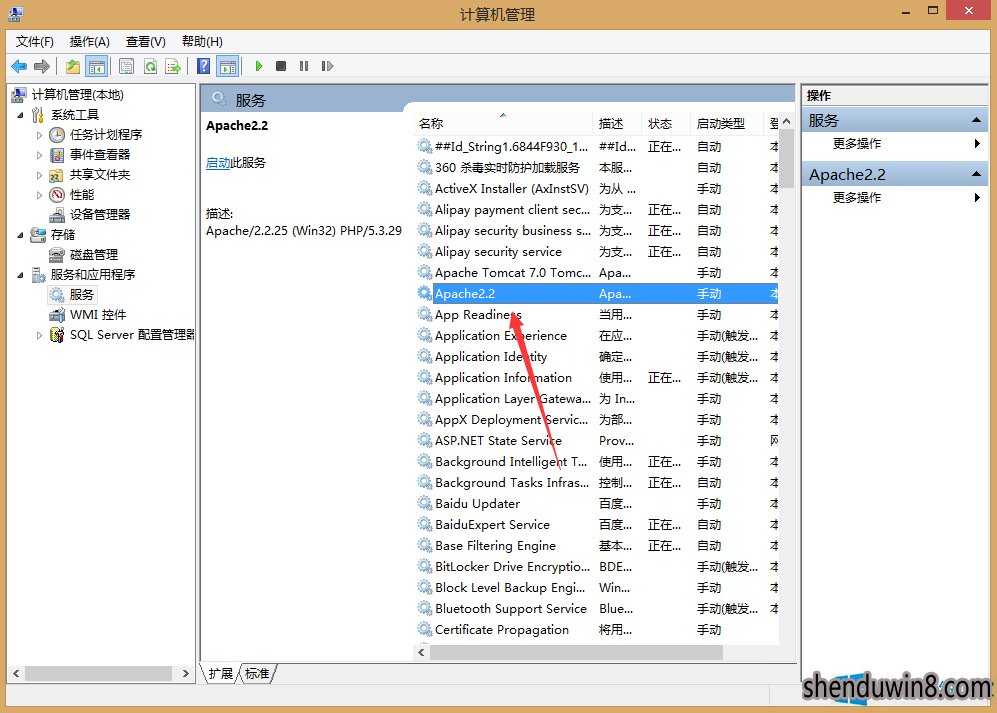
Task: Go forward with the toolbar right arrow
Action: (42, 66)
